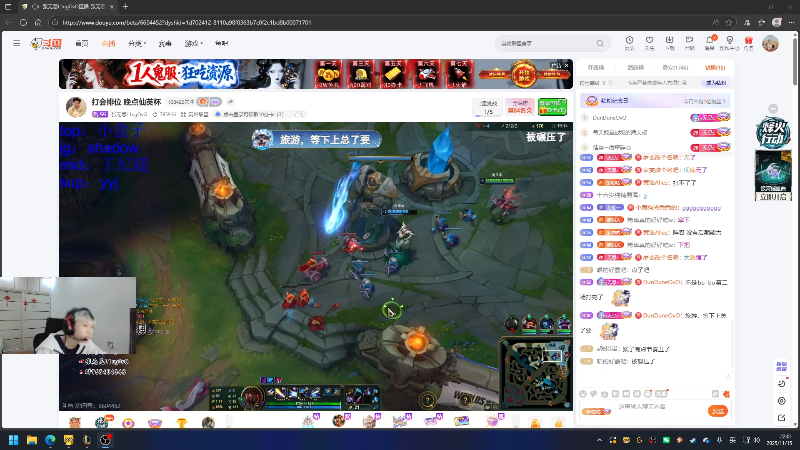Click the orange 发送 send button
This screenshot has height=450, width=800.
[x=718, y=411]
